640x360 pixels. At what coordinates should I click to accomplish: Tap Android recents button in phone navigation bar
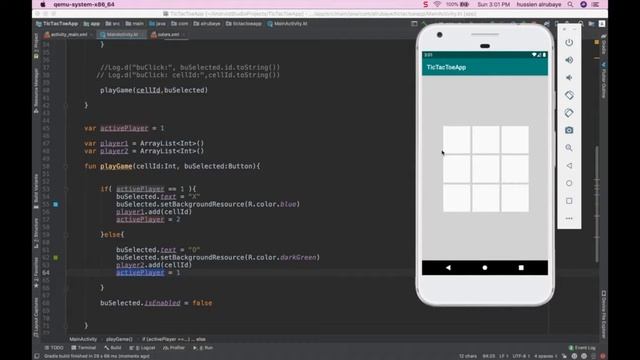pyautogui.click(x=521, y=268)
